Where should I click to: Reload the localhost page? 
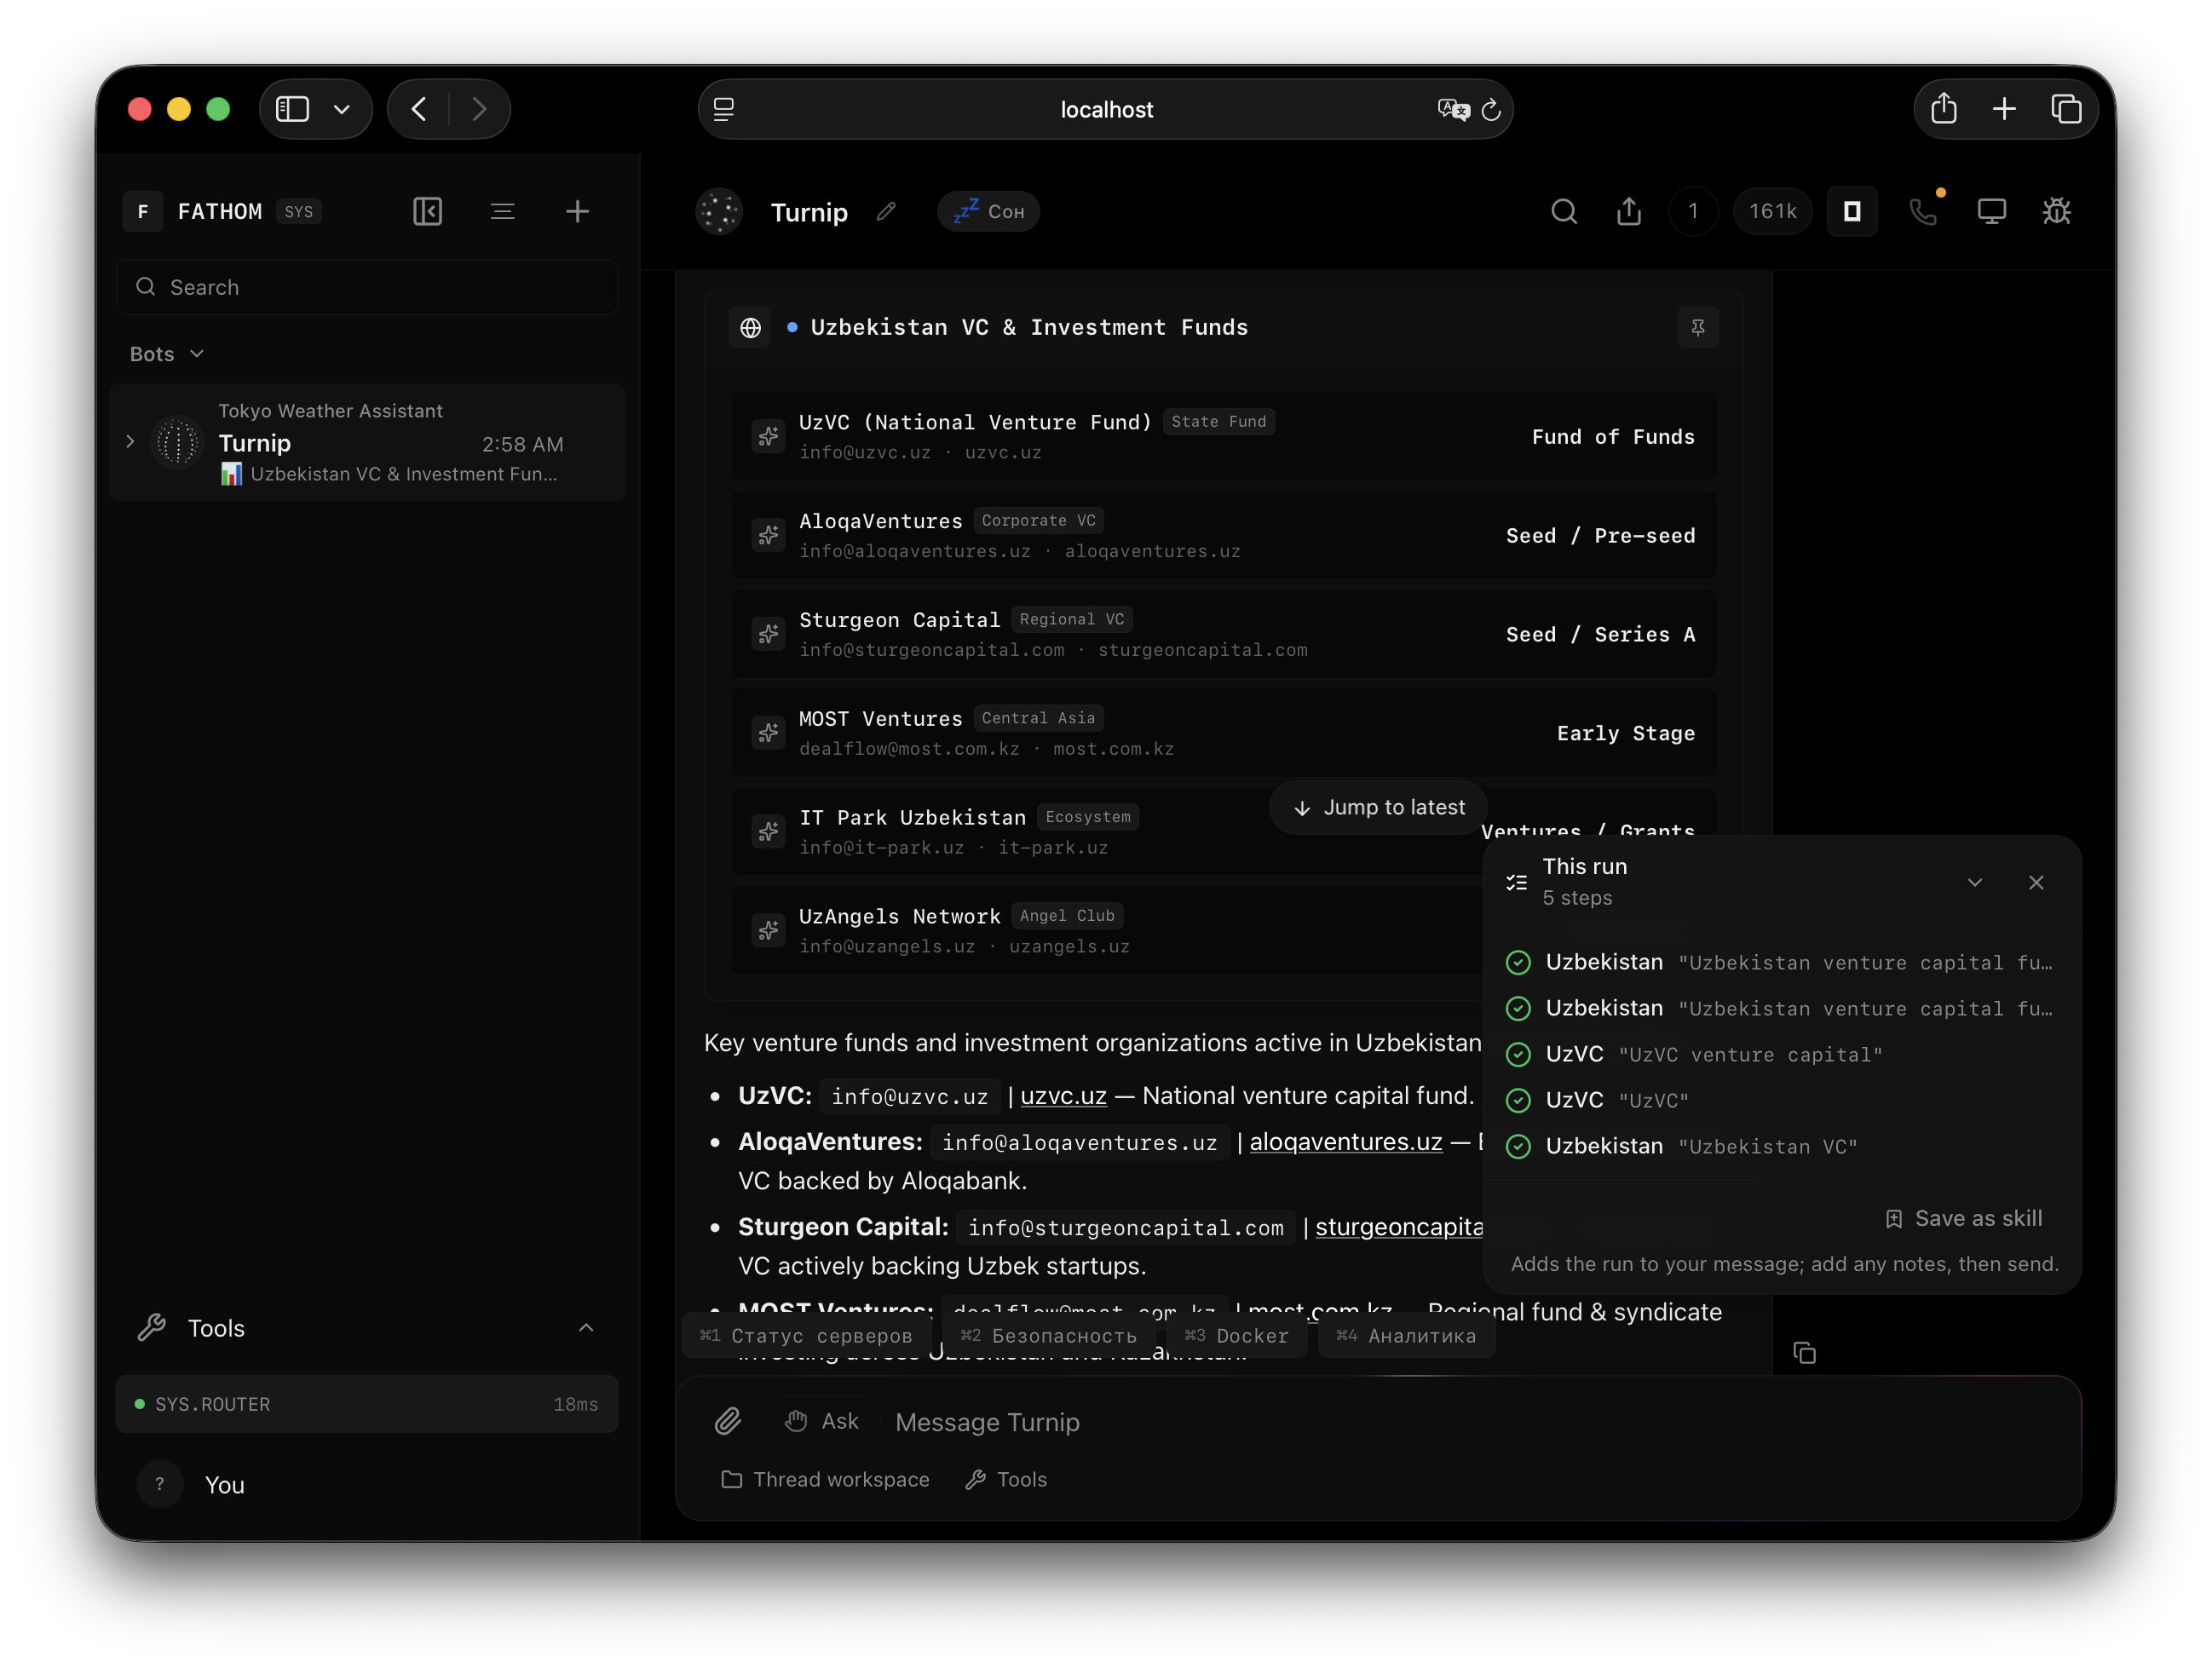click(x=1490, y=109)
